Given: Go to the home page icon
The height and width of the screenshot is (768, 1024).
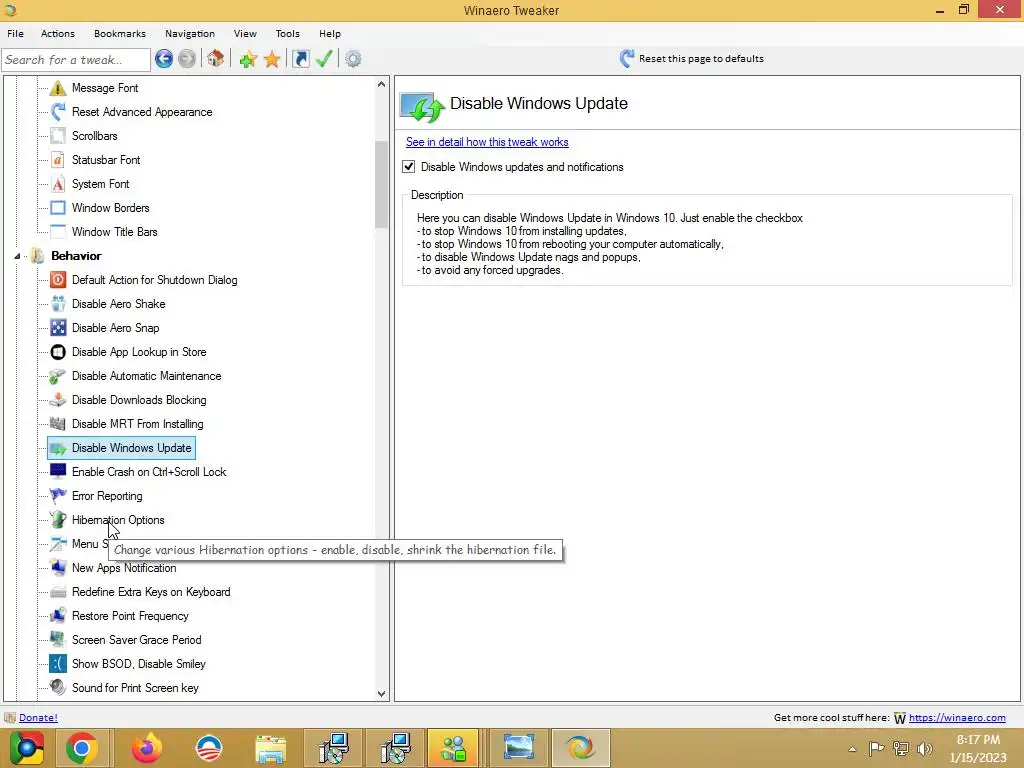Looking at the screenshot, I should 216,59.
